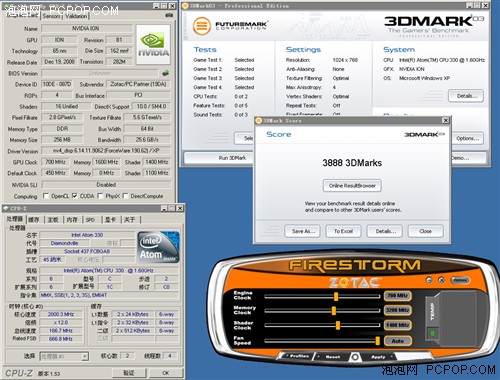Open the SPD tab in CPU-Z
The image size is (500, 380).
pyautogui.click(x=90, y=220)
